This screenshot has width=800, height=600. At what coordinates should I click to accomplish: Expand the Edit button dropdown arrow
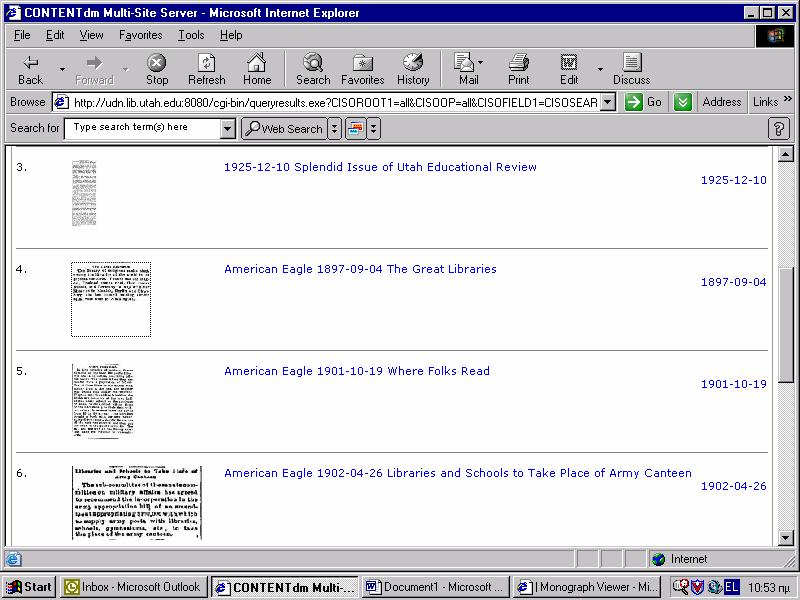click(x=600, y=70)
